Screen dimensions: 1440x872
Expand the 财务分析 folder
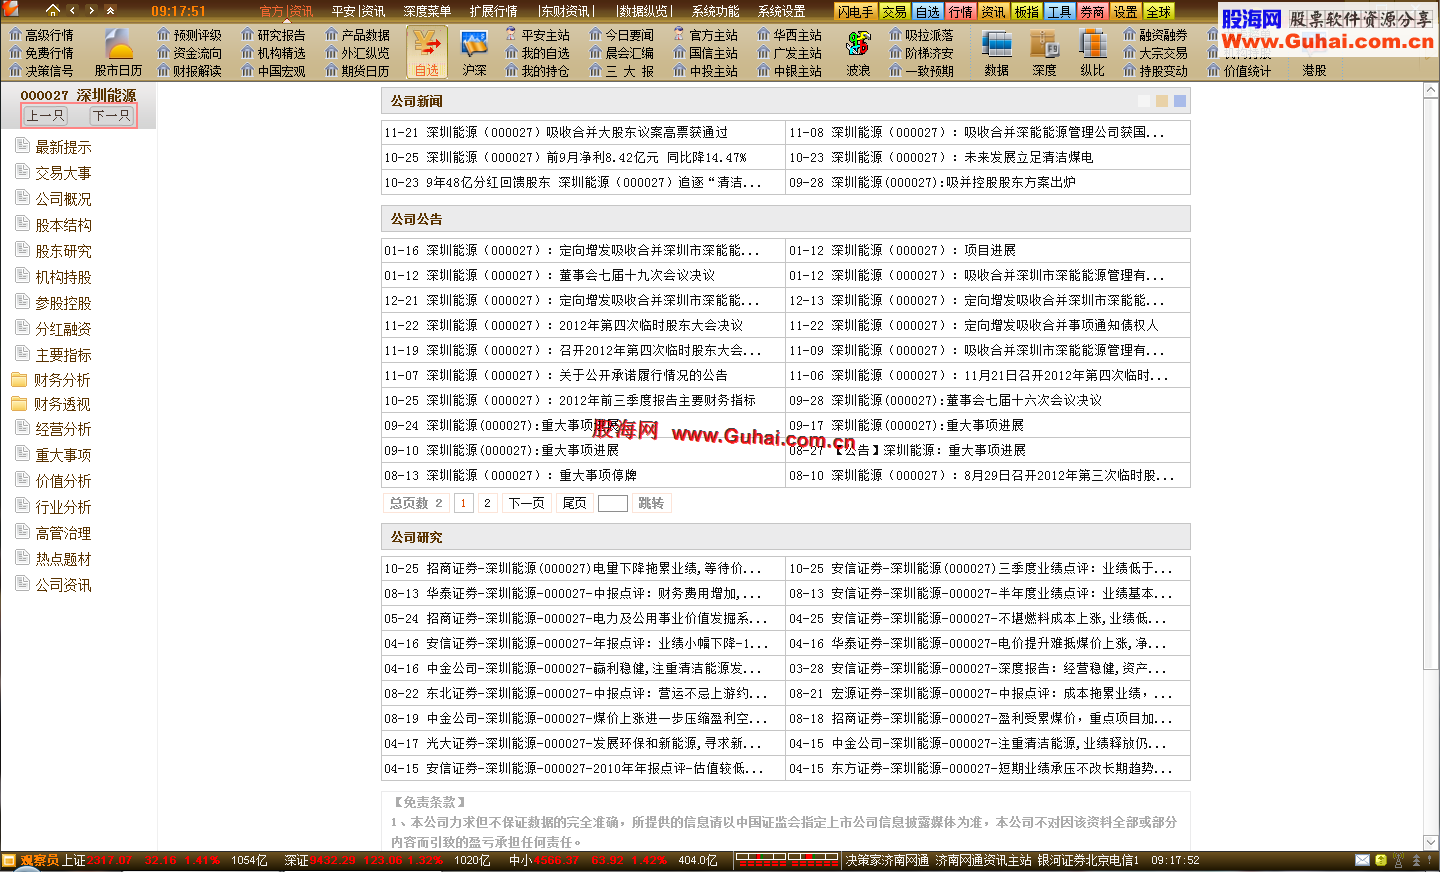point(51,380)
